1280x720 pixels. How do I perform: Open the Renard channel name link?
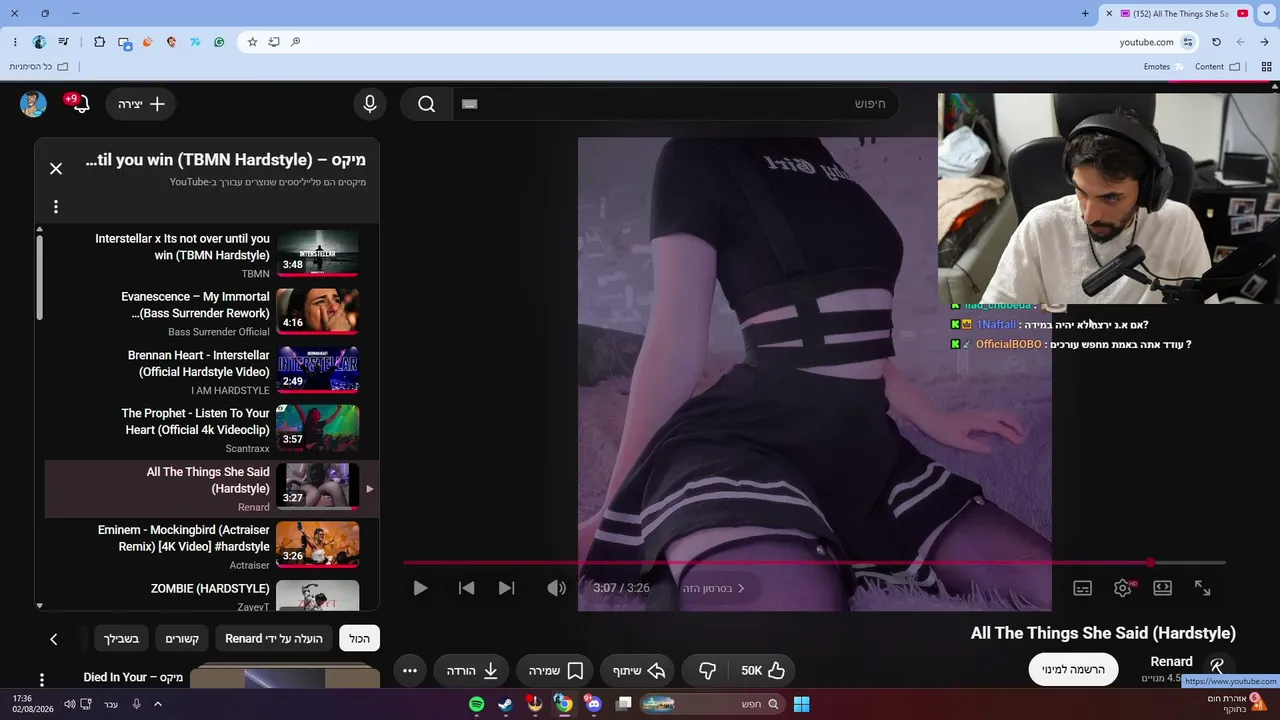point(1171,662)
